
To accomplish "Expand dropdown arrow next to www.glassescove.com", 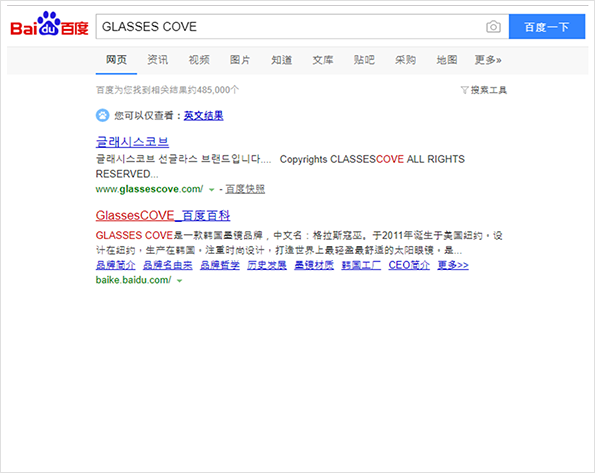I will 211,189.
